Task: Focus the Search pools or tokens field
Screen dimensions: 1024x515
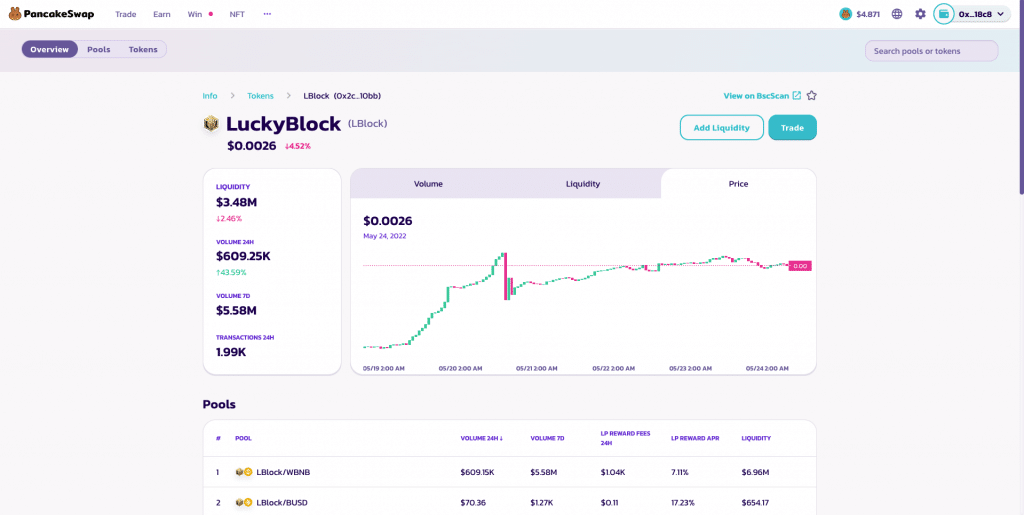Action: 931,50
